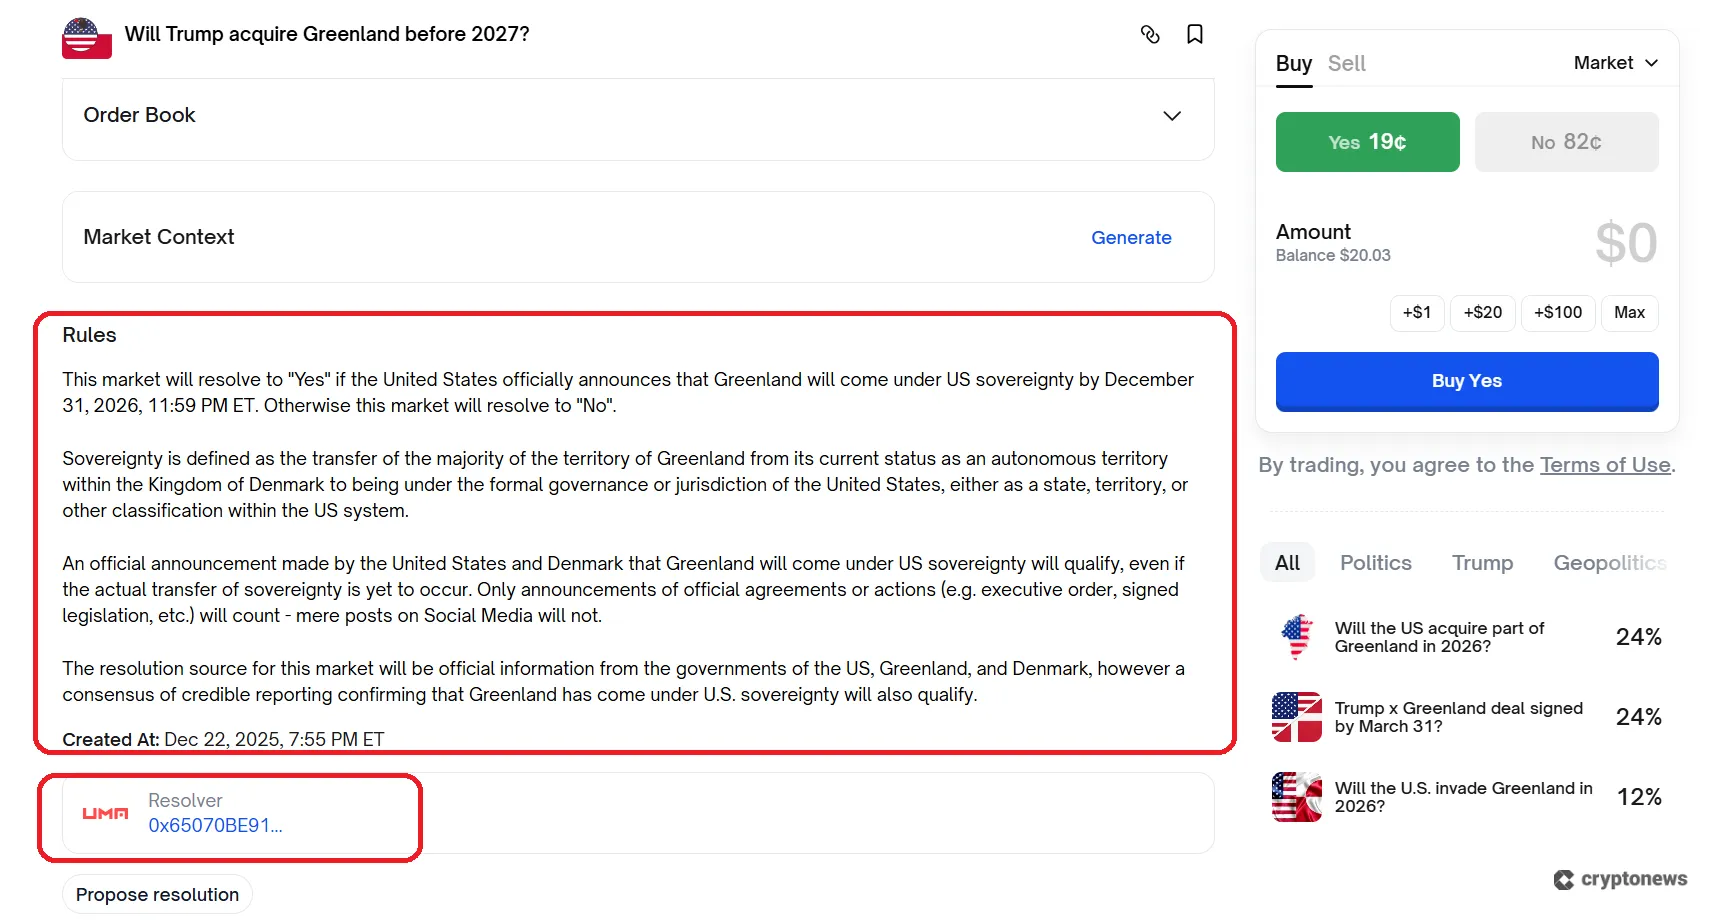Click the US invade Greenland market icon

1297,797
